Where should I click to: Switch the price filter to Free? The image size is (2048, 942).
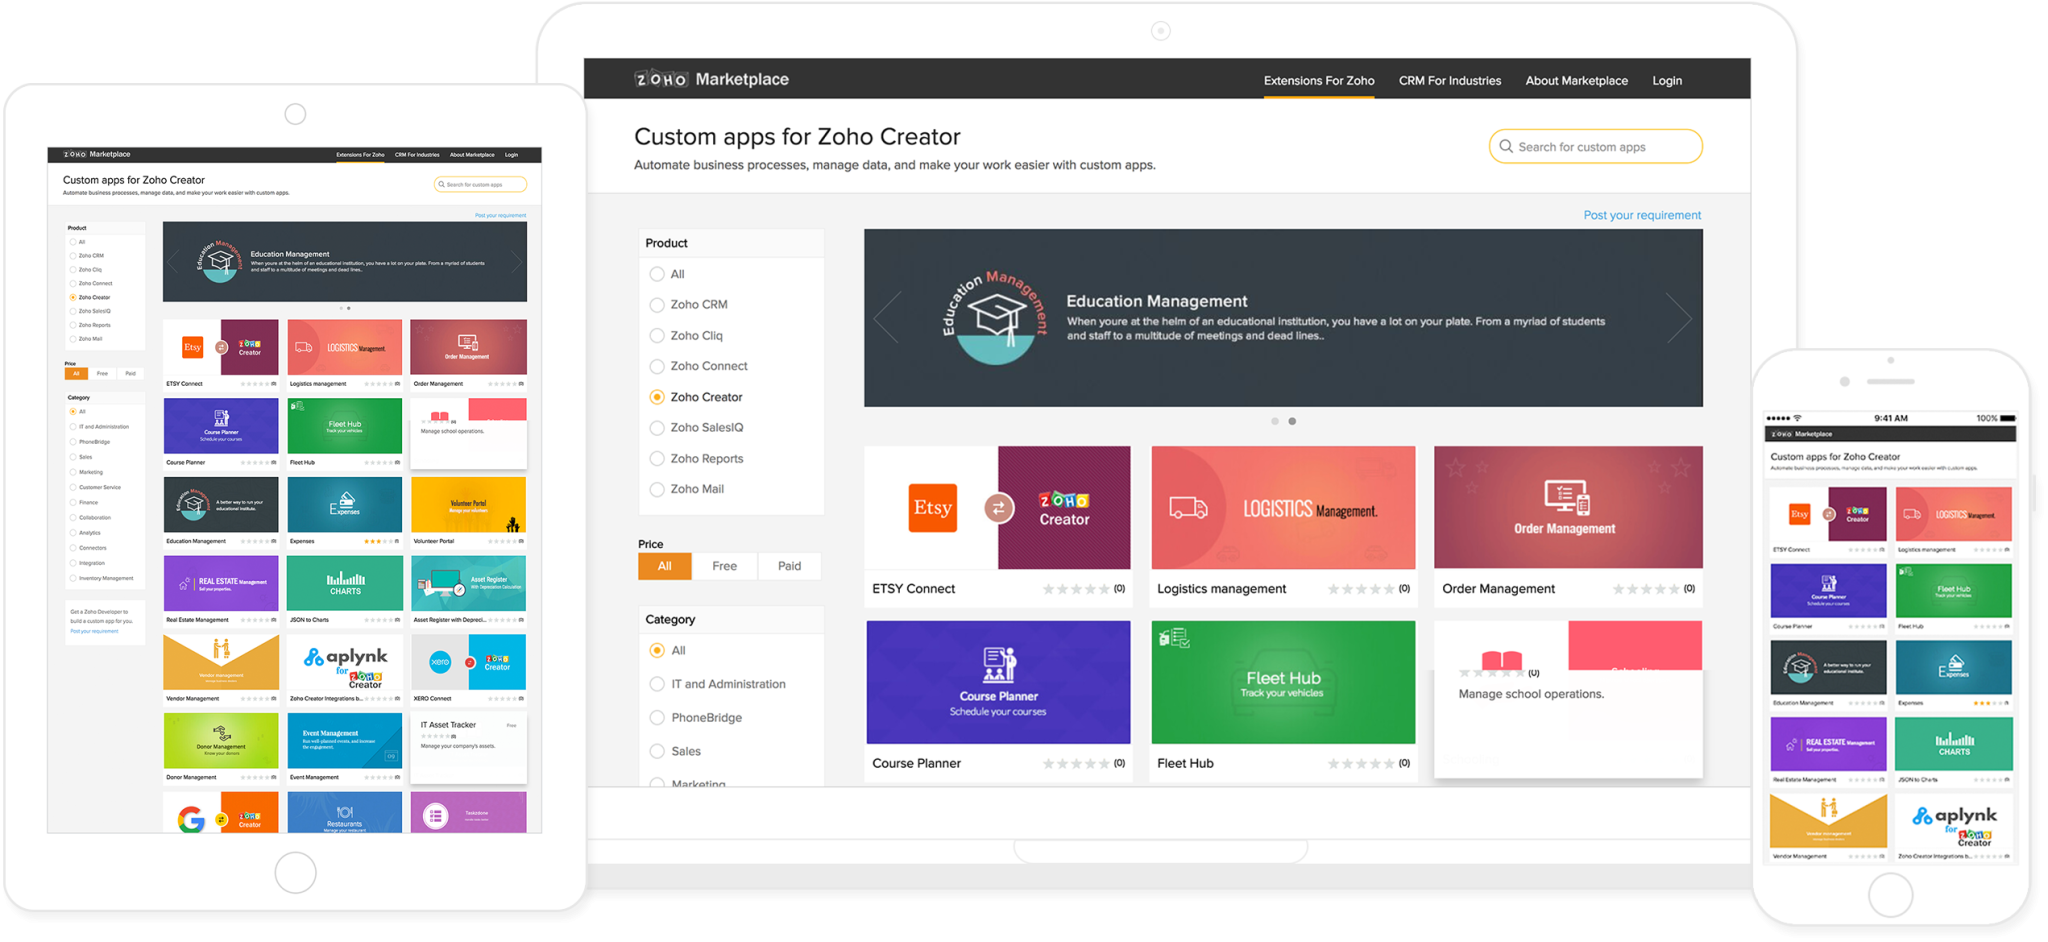click(724, 565)
